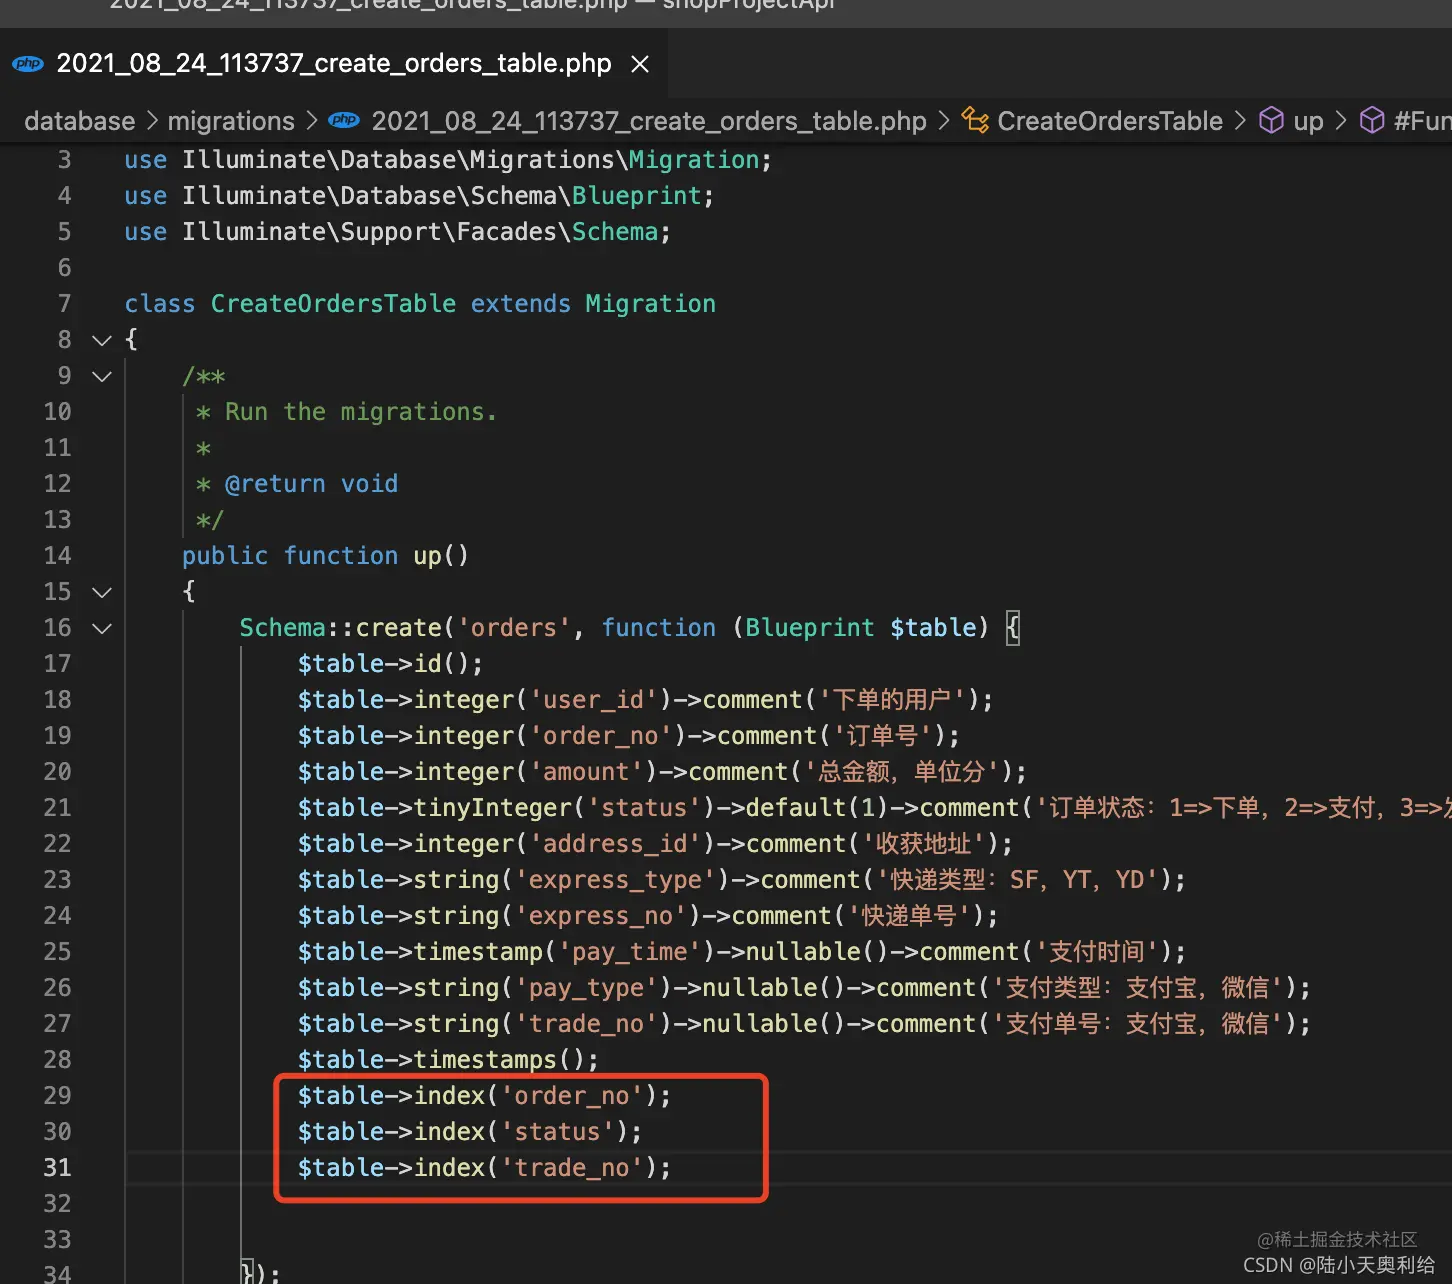
Task: Open the CreateOrdersTable breadcrumb segment
Action: tap(1110, 121)
